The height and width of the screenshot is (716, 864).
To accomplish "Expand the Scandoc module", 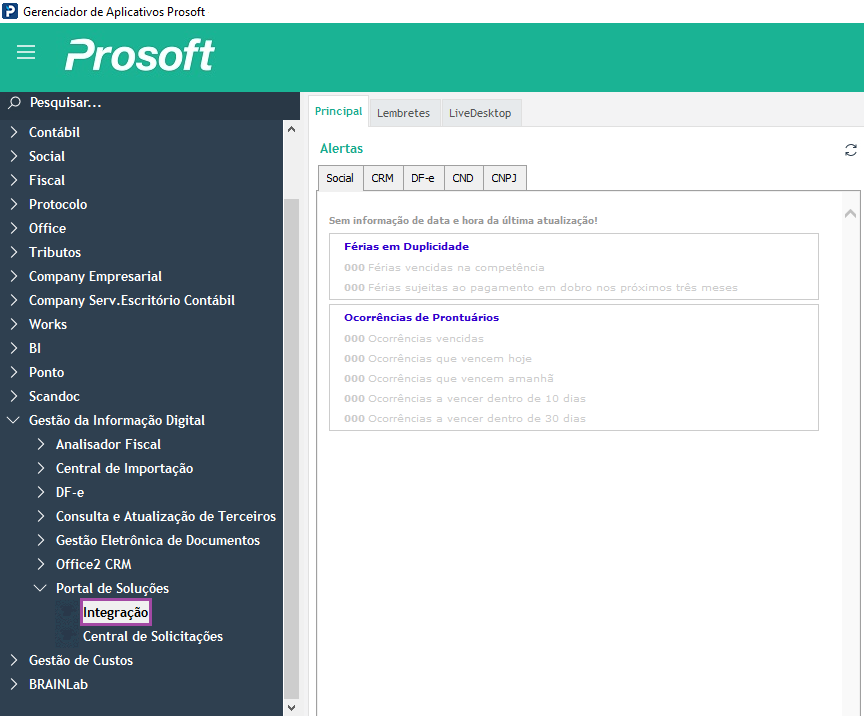I will [14, 396].
